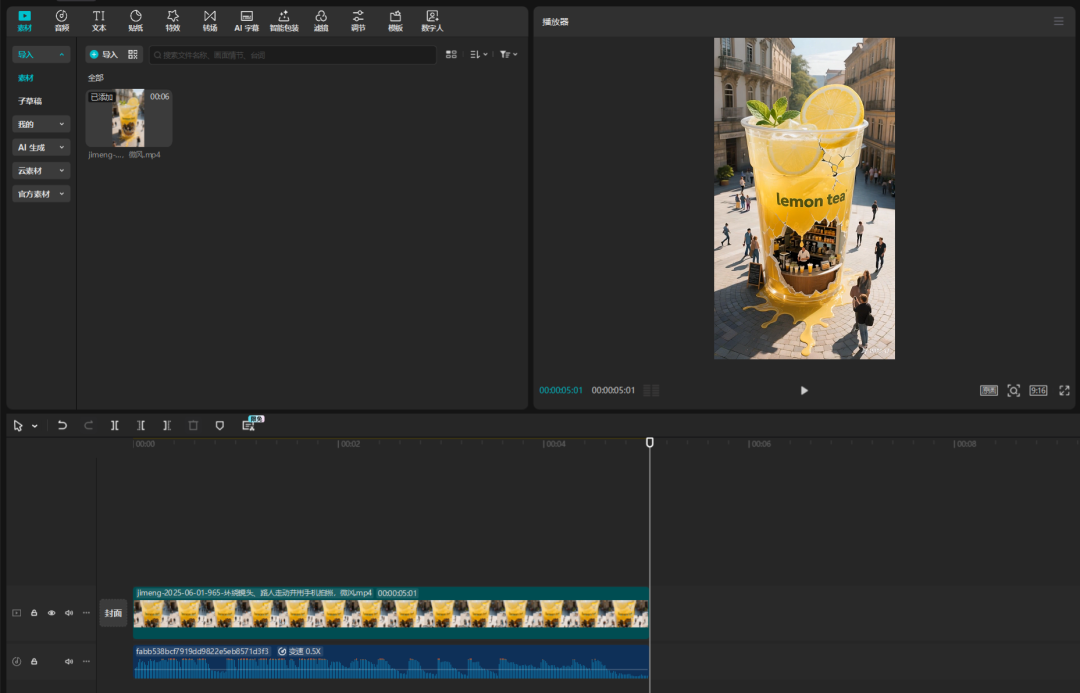Open the AI 字幕 captions tab
This screenshot has height=693, width=1080.
tap(247, 21)
